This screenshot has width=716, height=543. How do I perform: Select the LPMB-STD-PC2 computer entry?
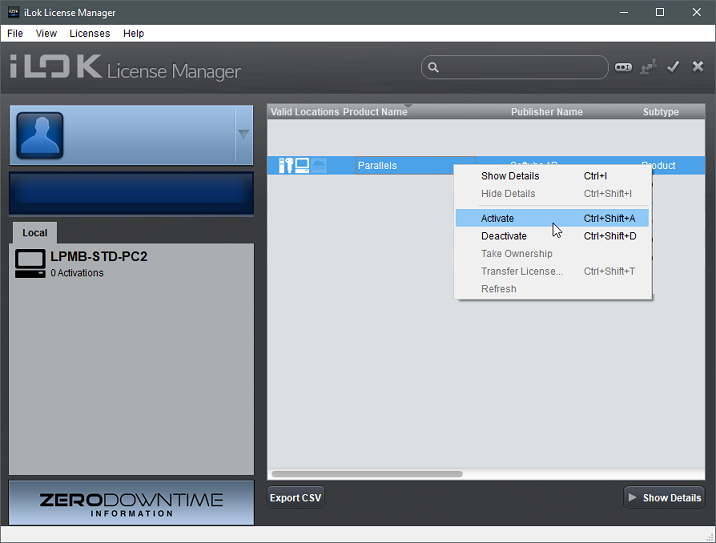coord(132,264)
